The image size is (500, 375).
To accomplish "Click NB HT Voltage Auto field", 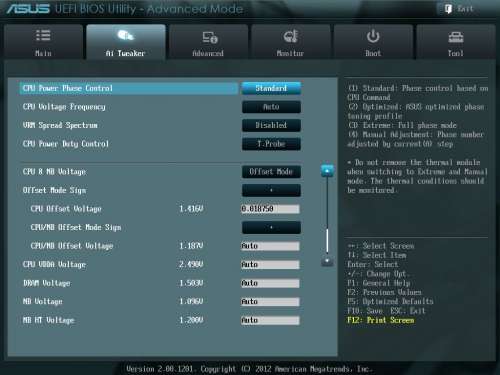I will click(270, 320).
